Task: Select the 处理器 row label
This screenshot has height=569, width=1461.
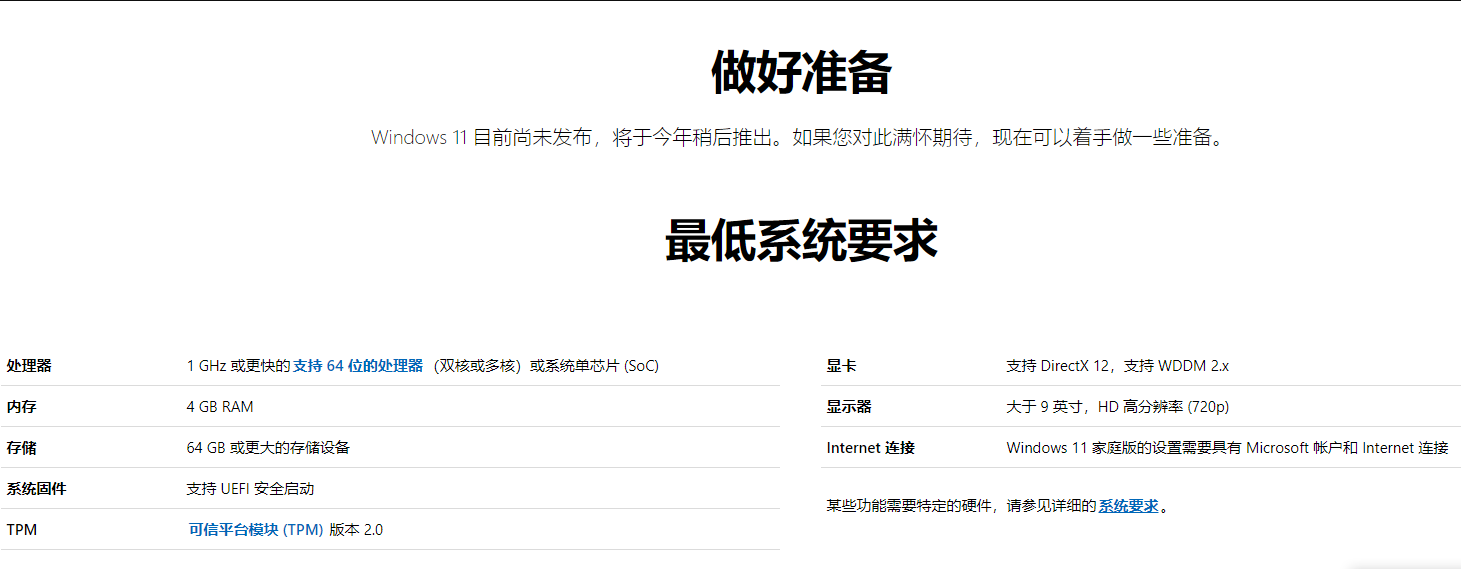Action: pyautogui.click(x=29, y=366)
